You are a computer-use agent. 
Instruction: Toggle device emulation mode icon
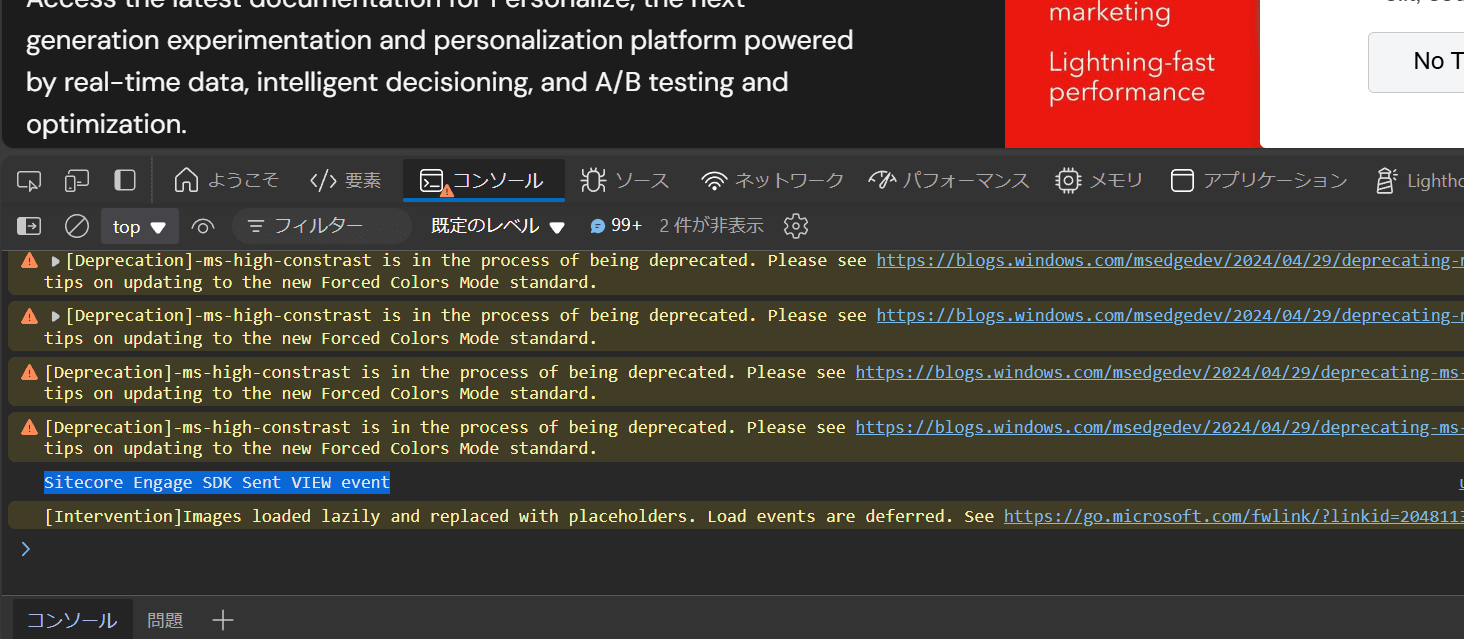pos(77,181)
